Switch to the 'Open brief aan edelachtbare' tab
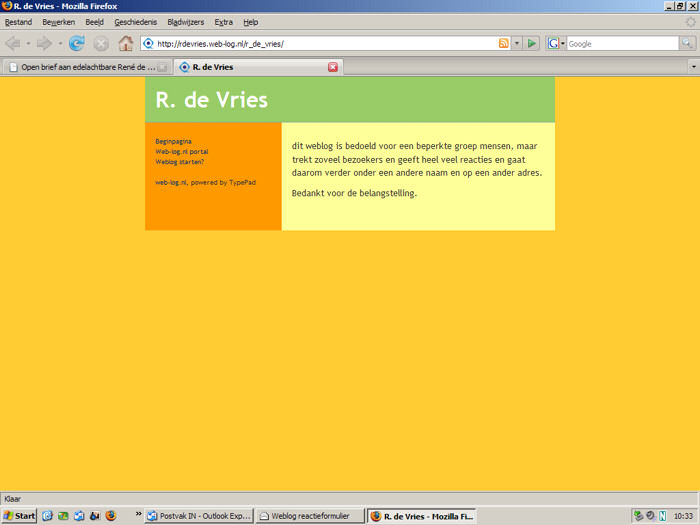This screenshot has height=525, width=700. click(85, 67)
